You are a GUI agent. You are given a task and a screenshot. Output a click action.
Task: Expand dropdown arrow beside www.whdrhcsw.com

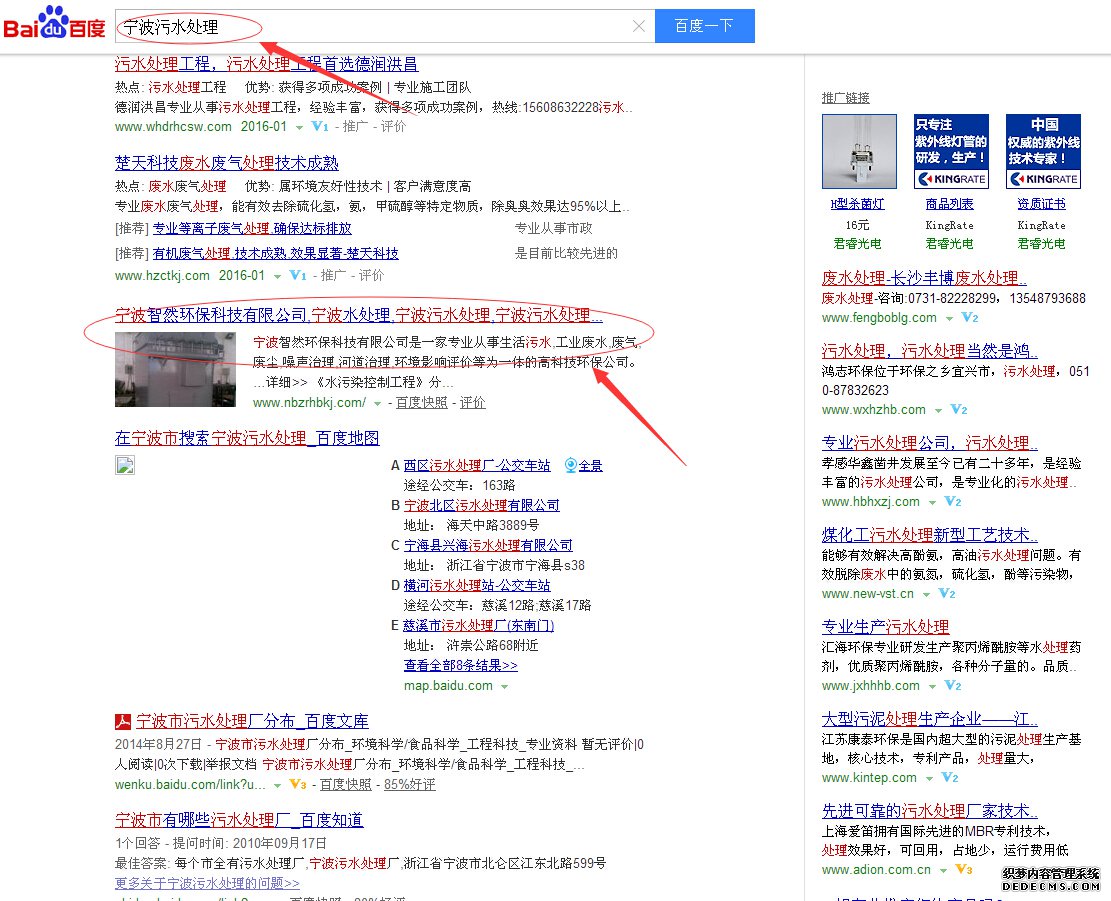[299, 128]
